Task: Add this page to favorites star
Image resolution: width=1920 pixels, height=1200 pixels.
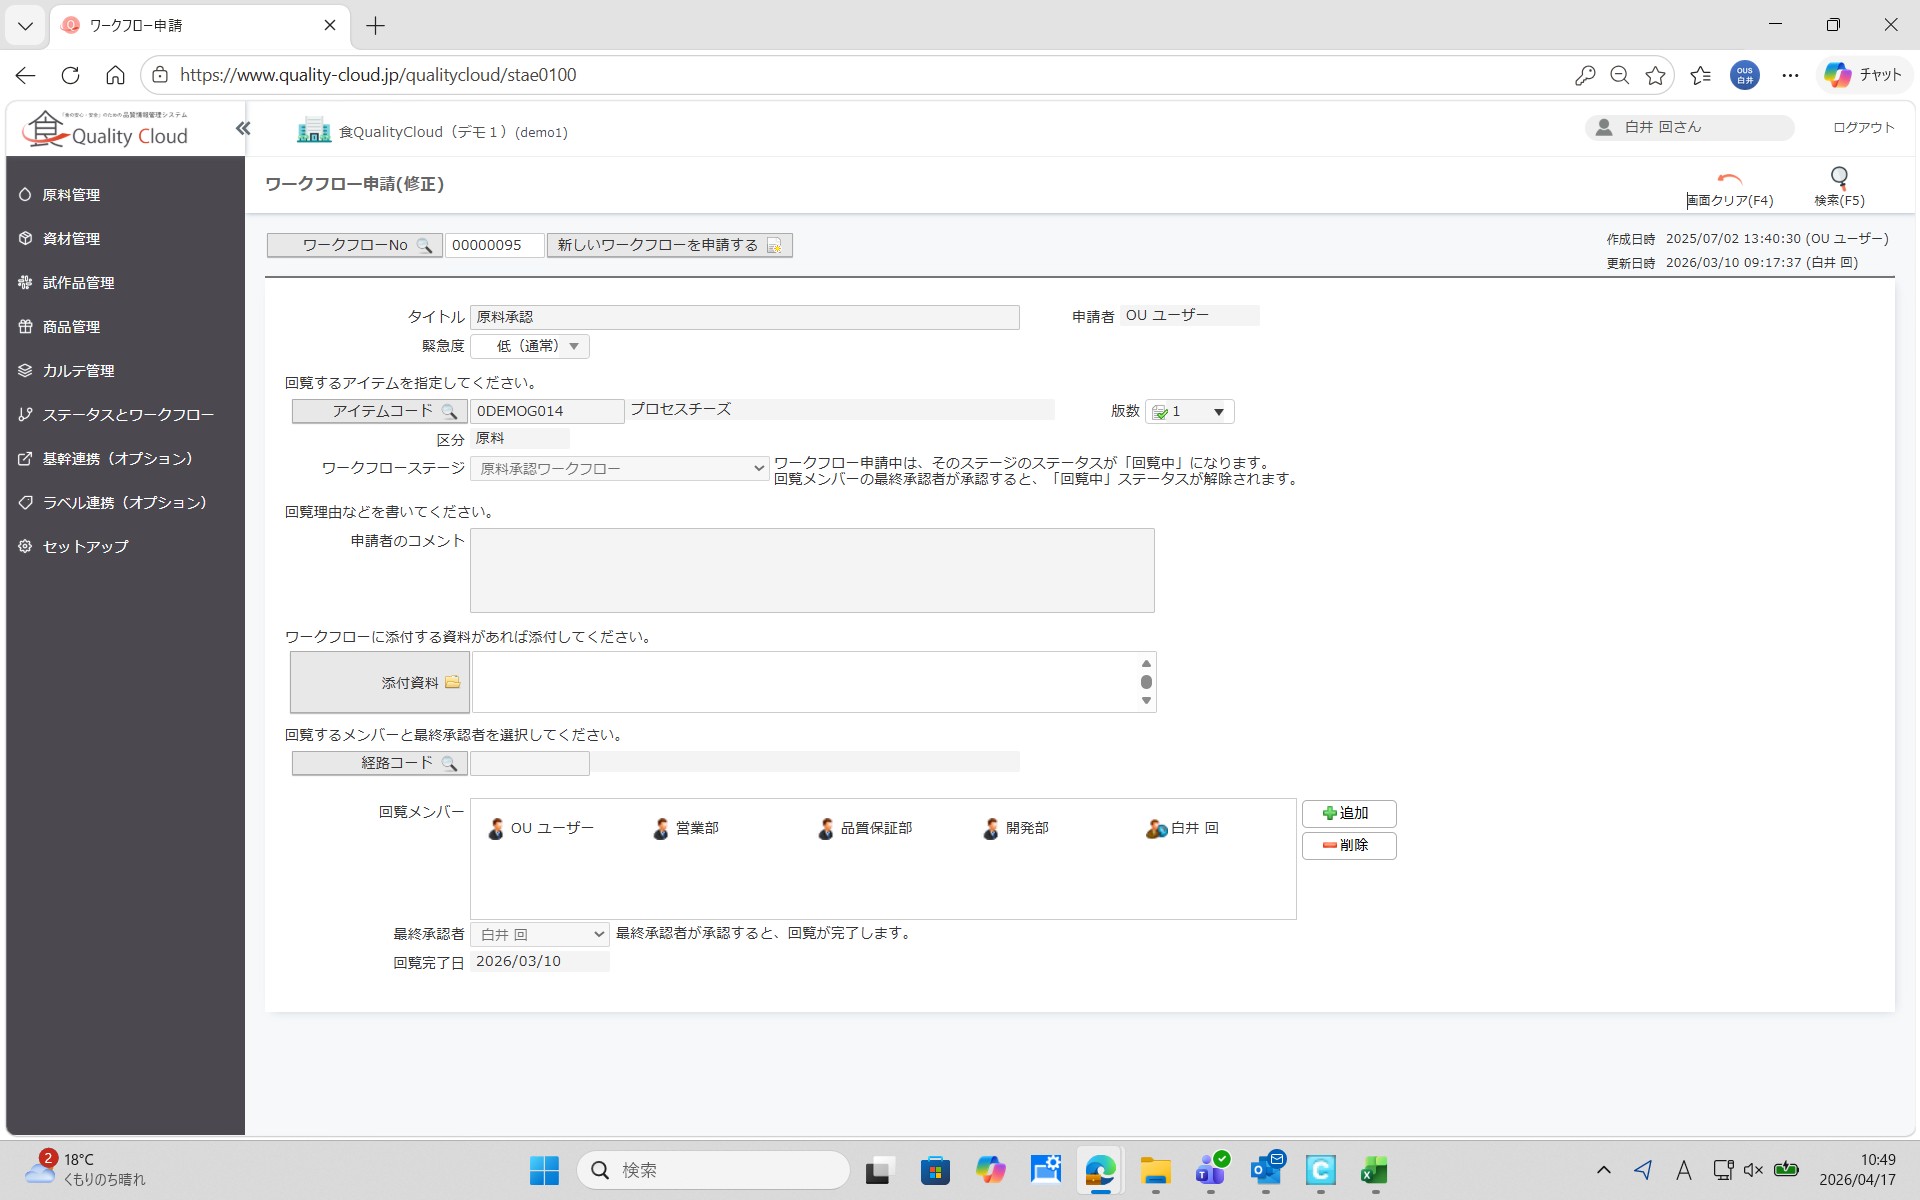Action: coord(1656,75)
